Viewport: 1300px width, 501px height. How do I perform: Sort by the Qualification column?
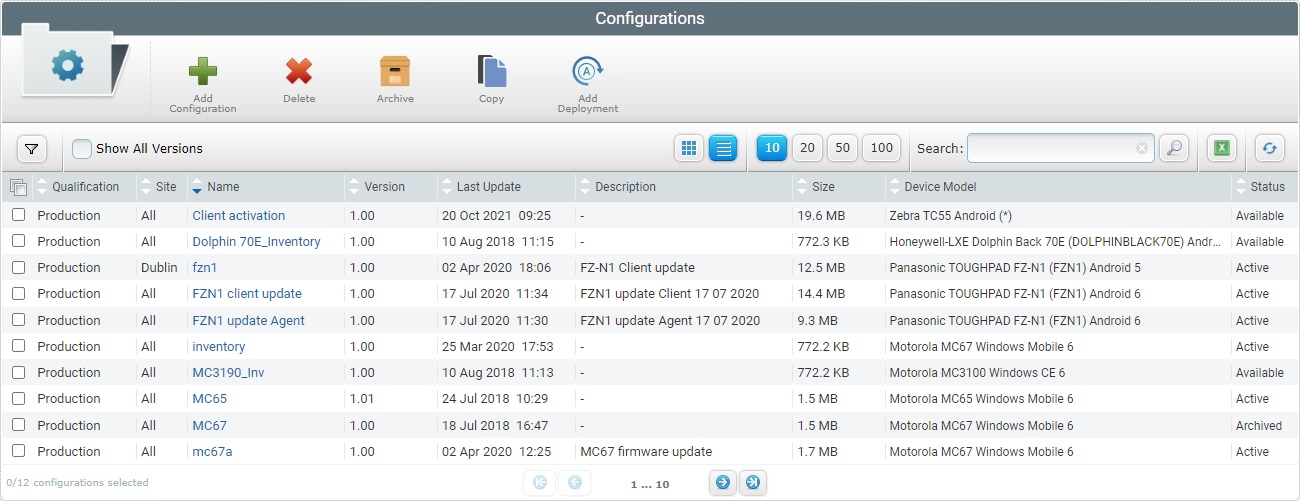coord(85,187)
